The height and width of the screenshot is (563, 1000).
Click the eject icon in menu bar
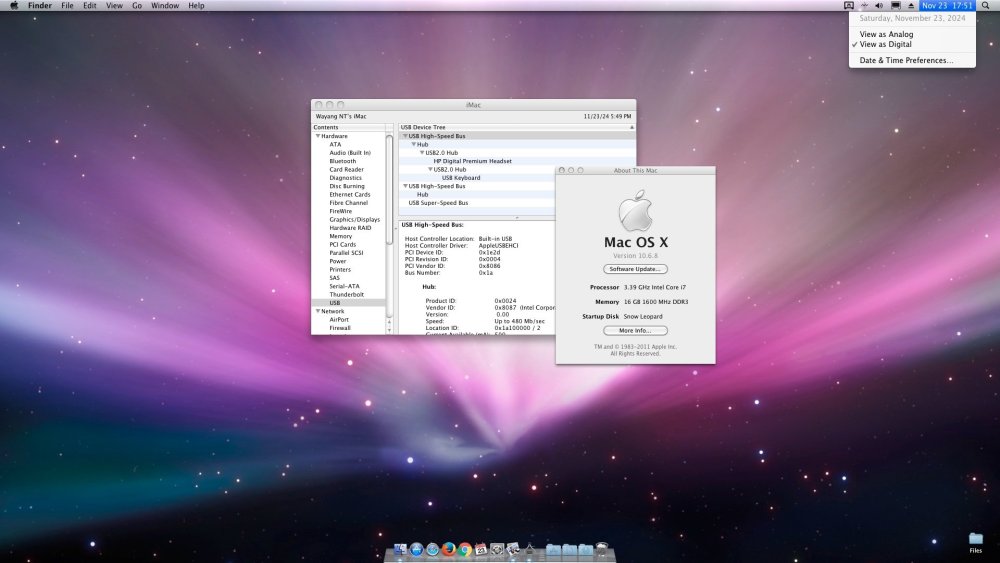pos(911,5)
